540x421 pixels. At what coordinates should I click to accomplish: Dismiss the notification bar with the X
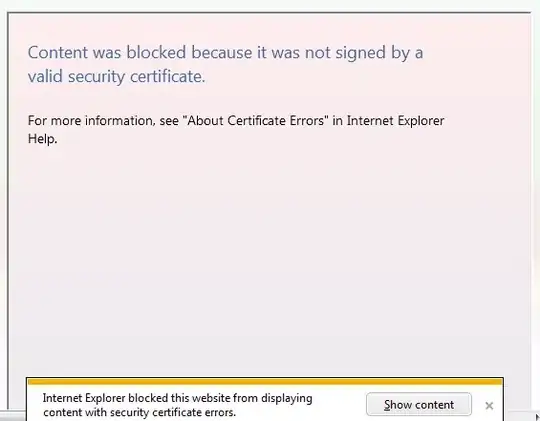point(489,405)
